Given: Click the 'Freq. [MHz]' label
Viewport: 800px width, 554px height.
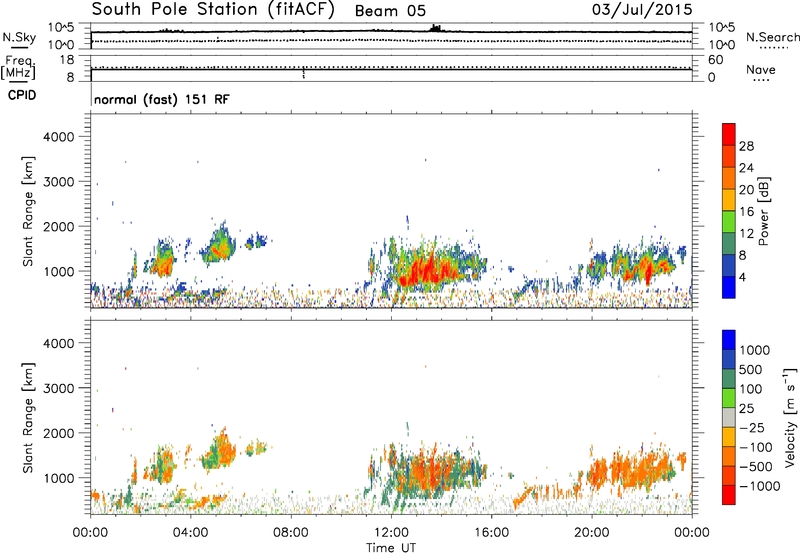Looking at the screenshot, I should pos(19,68).
